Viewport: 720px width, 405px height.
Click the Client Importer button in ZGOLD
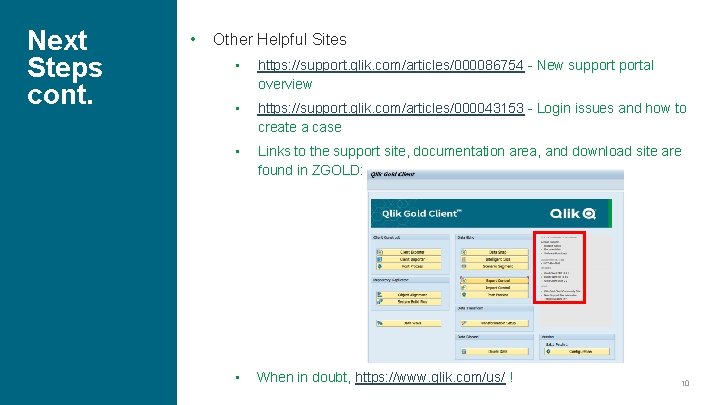(x=409, y=259)
